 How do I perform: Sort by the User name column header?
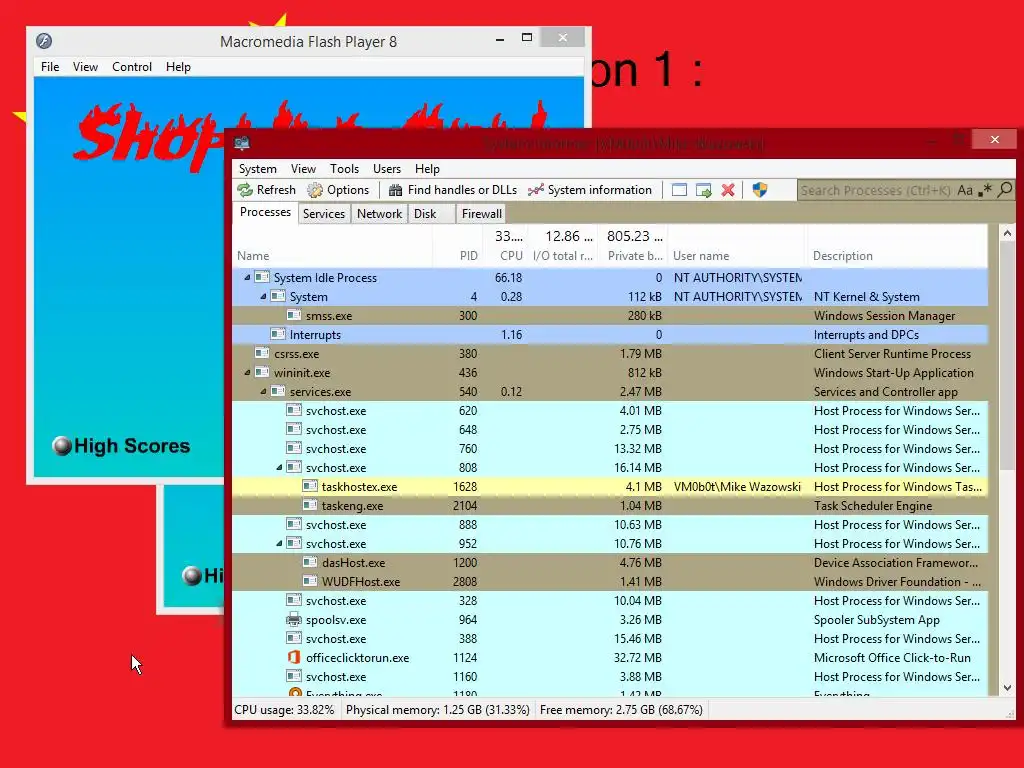pyautogui.click(x=737, y=256)
